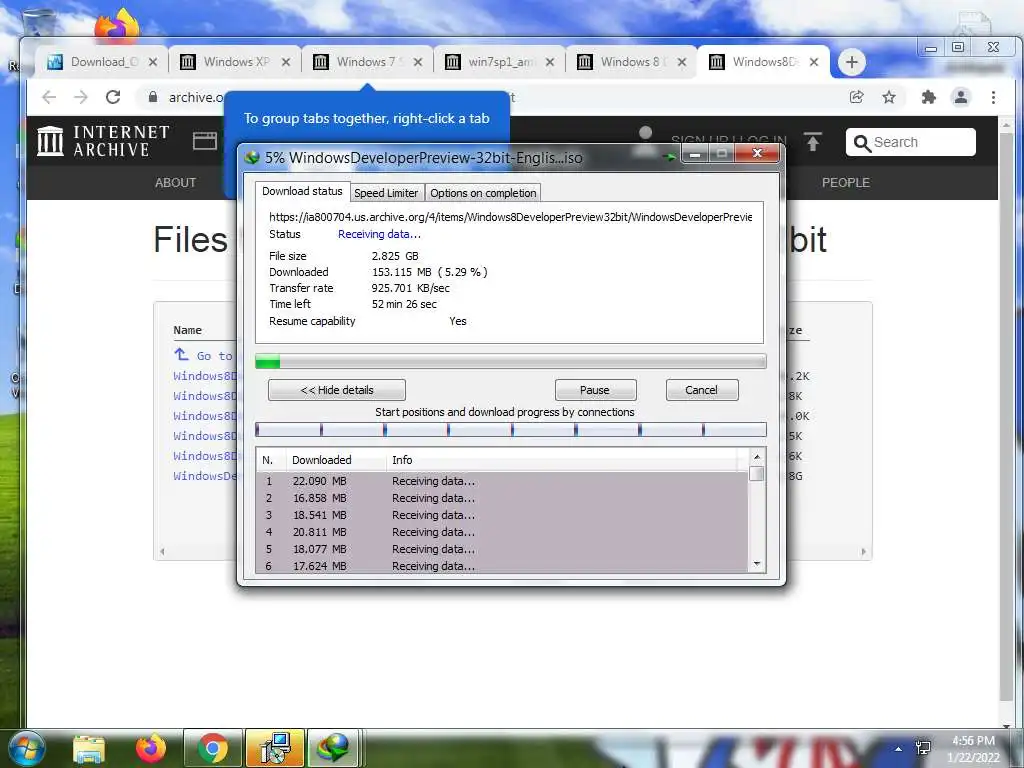Open the installer icon in taskbar
Screen dimensions: 1024x768
coord(275,748)
